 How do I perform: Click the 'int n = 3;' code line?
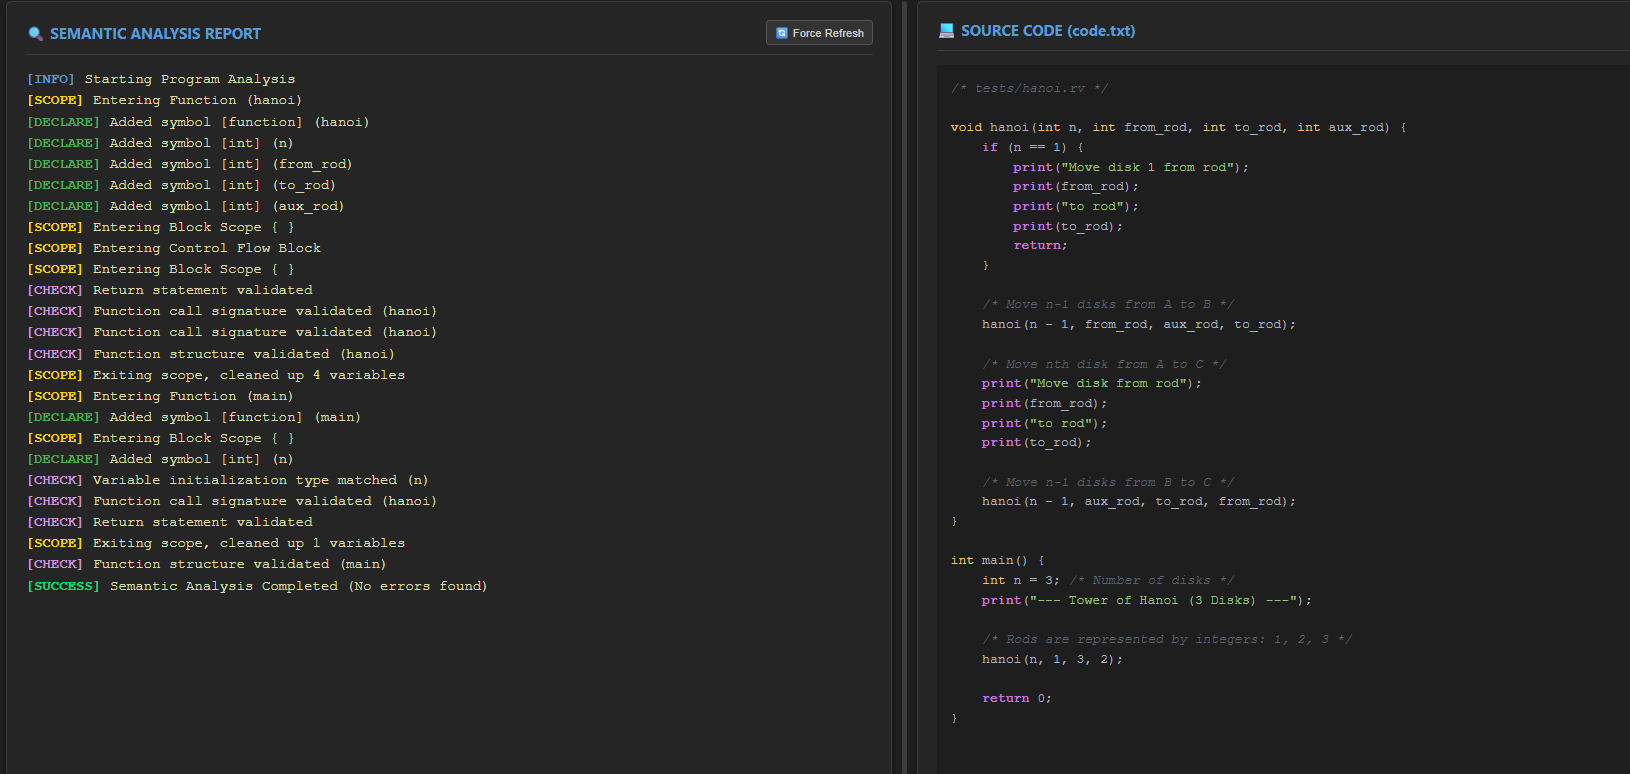click(x=1021, y=580)
